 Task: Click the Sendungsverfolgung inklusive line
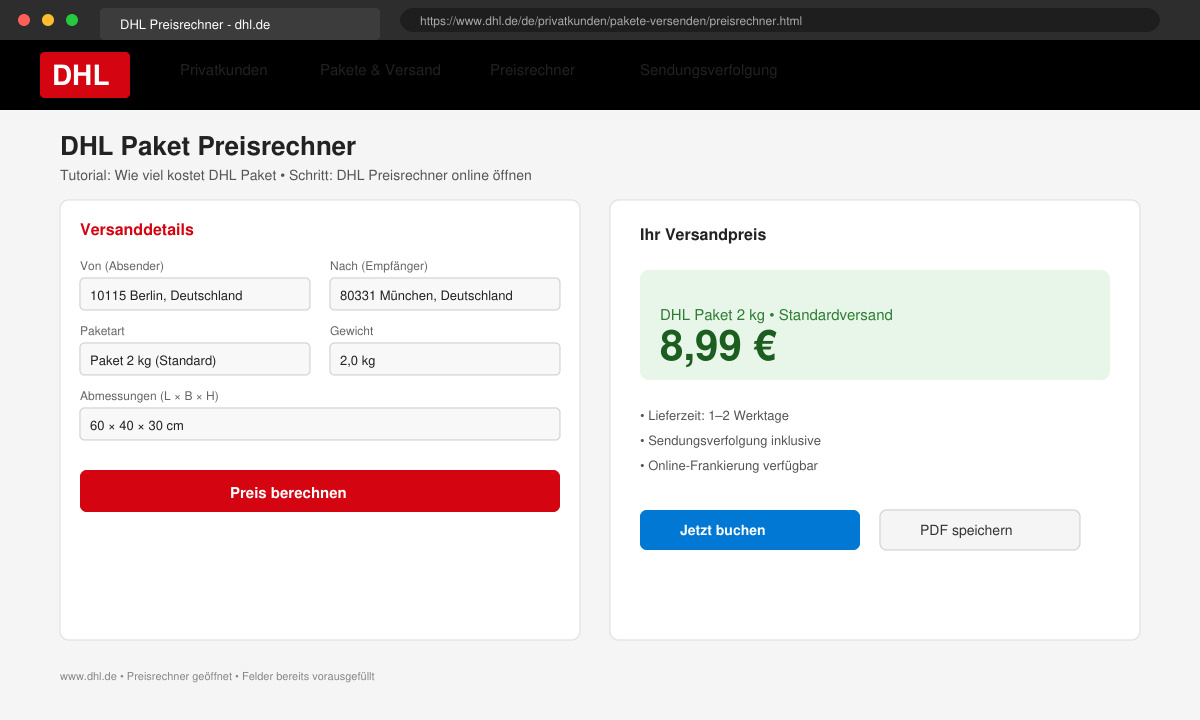point(730,440)
